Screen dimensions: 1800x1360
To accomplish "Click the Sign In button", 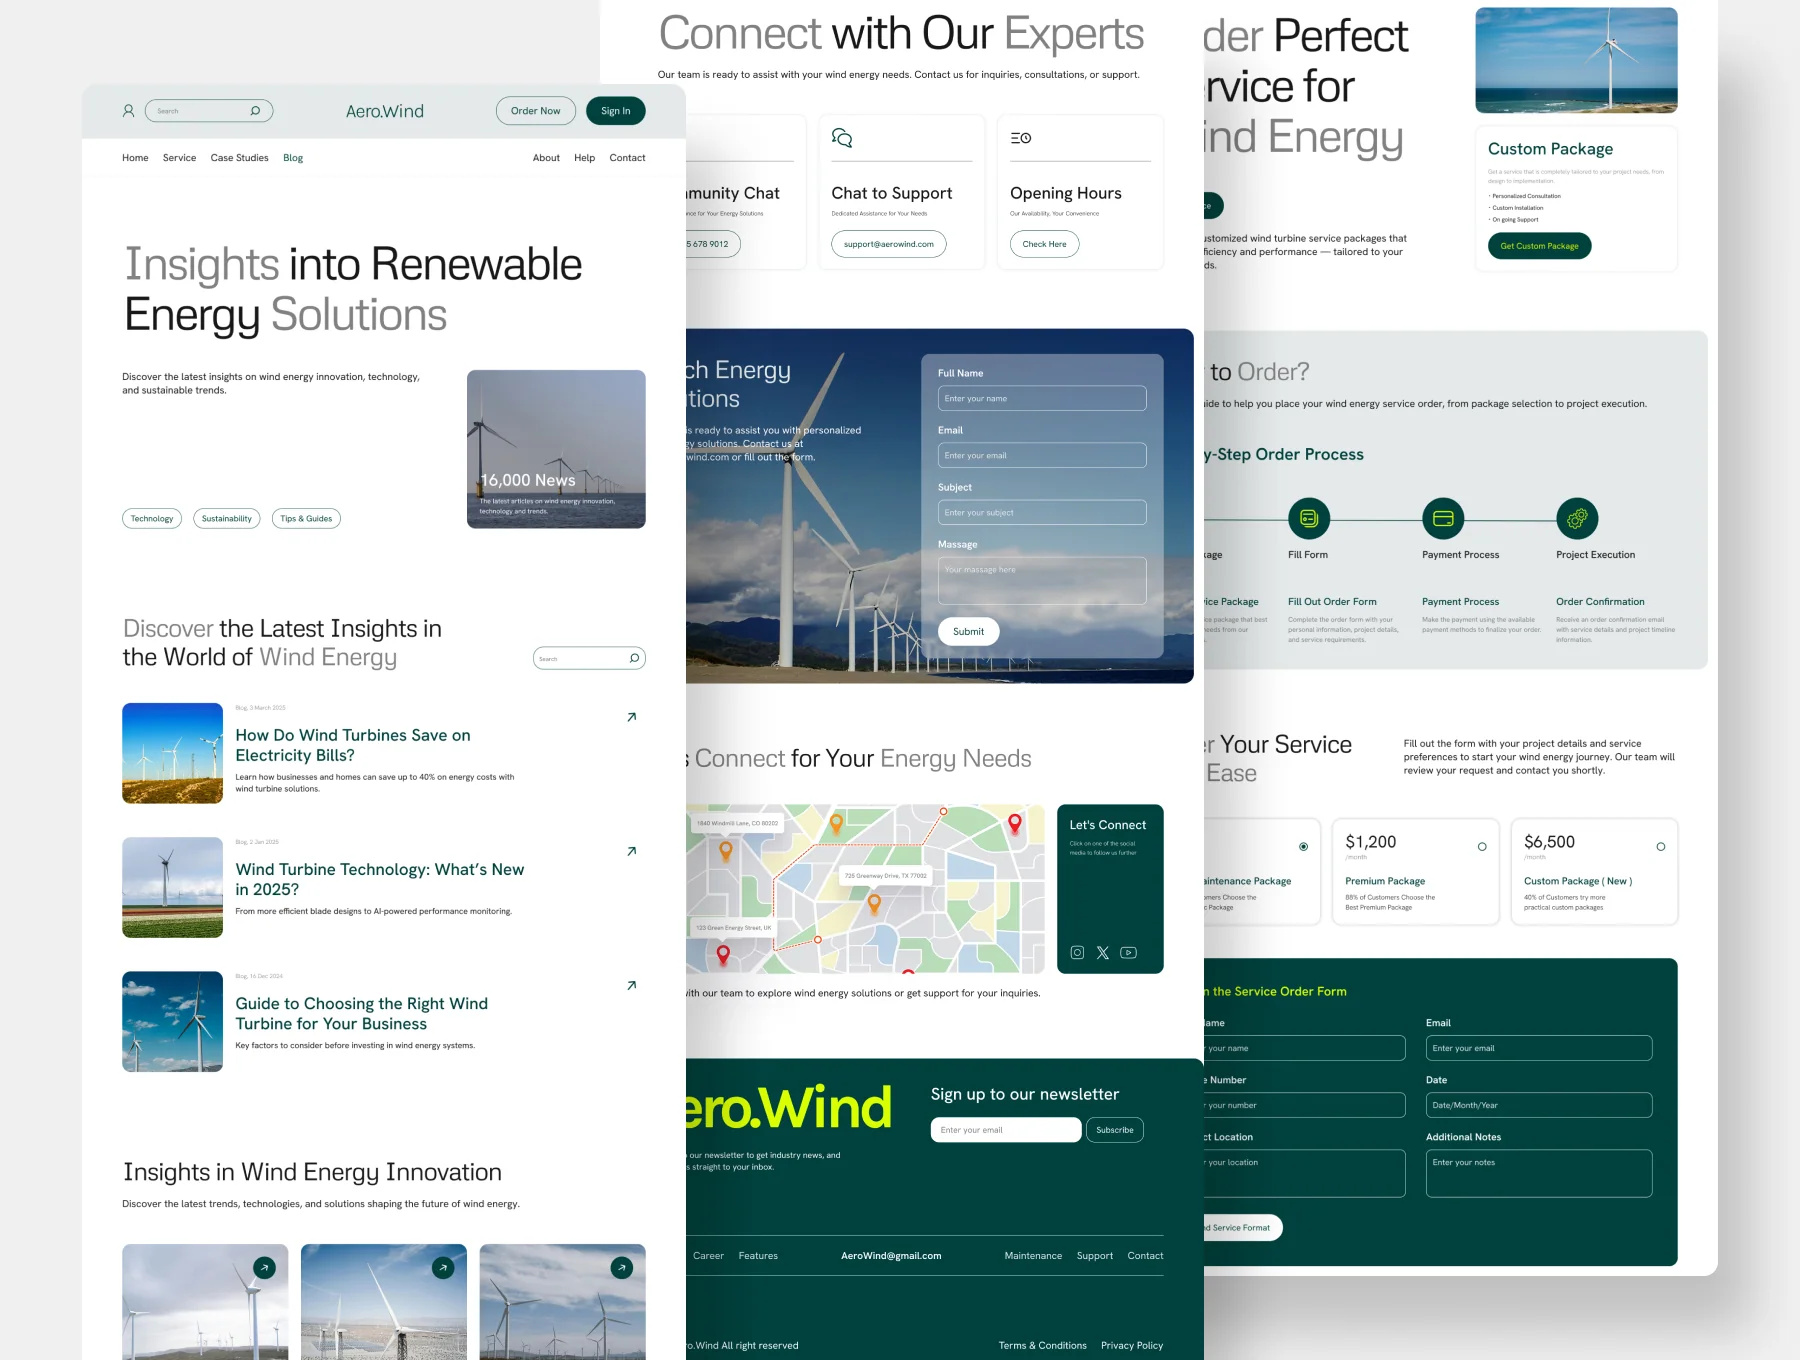I will click(x=615, y=111).
